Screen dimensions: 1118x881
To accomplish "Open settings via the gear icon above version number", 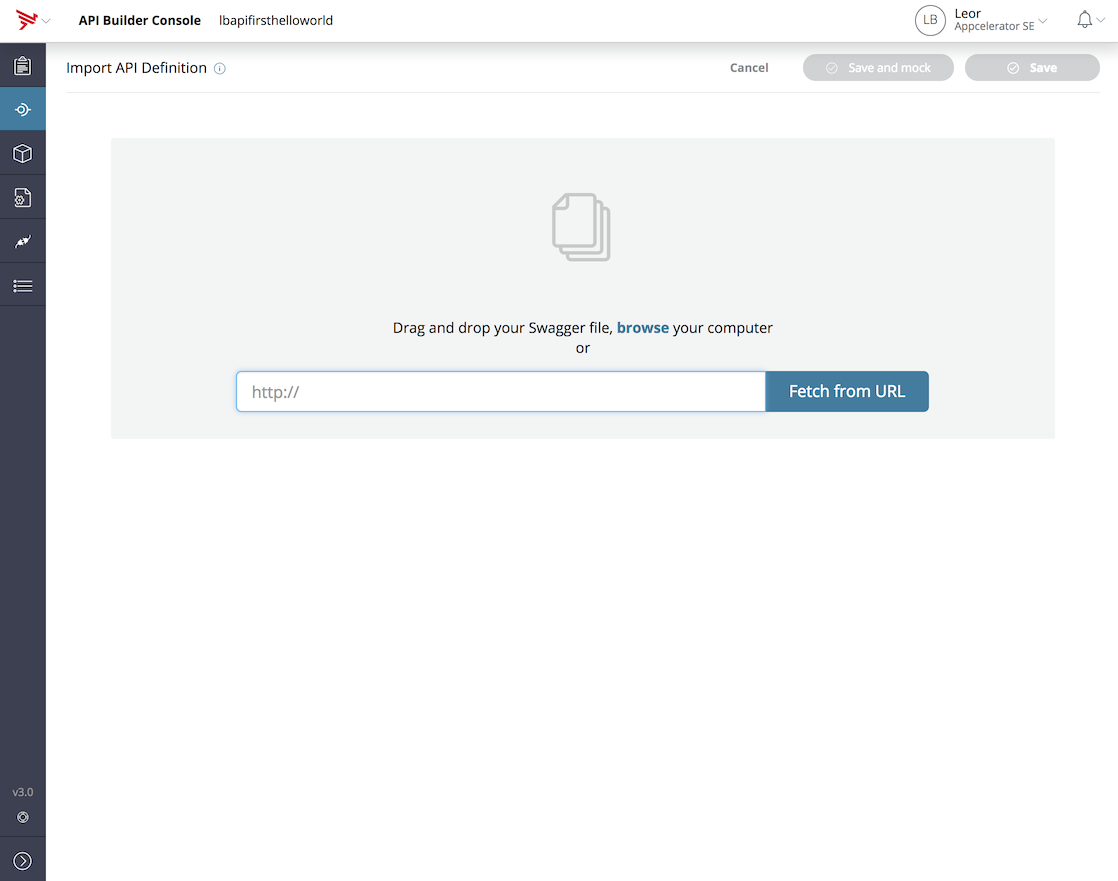I will [x=22, y=817].
